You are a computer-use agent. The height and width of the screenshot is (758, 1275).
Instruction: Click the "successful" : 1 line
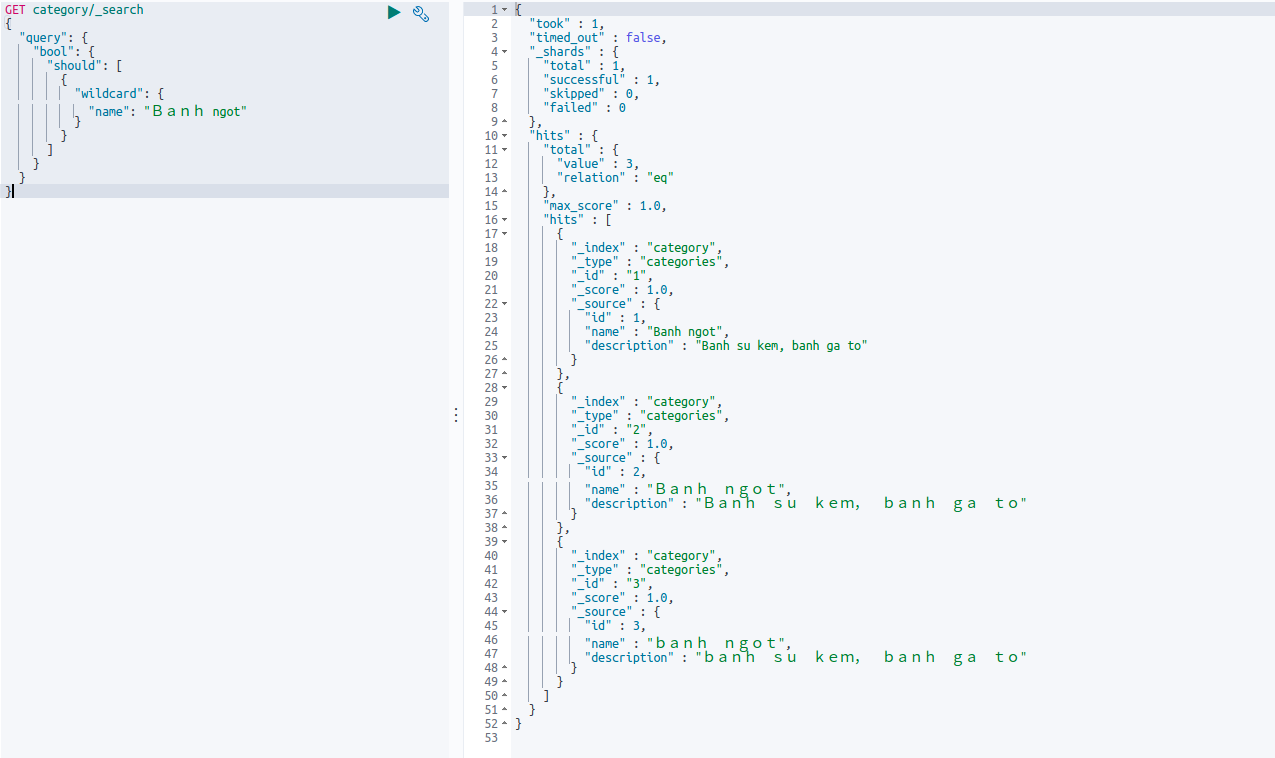tap(601, 80)
